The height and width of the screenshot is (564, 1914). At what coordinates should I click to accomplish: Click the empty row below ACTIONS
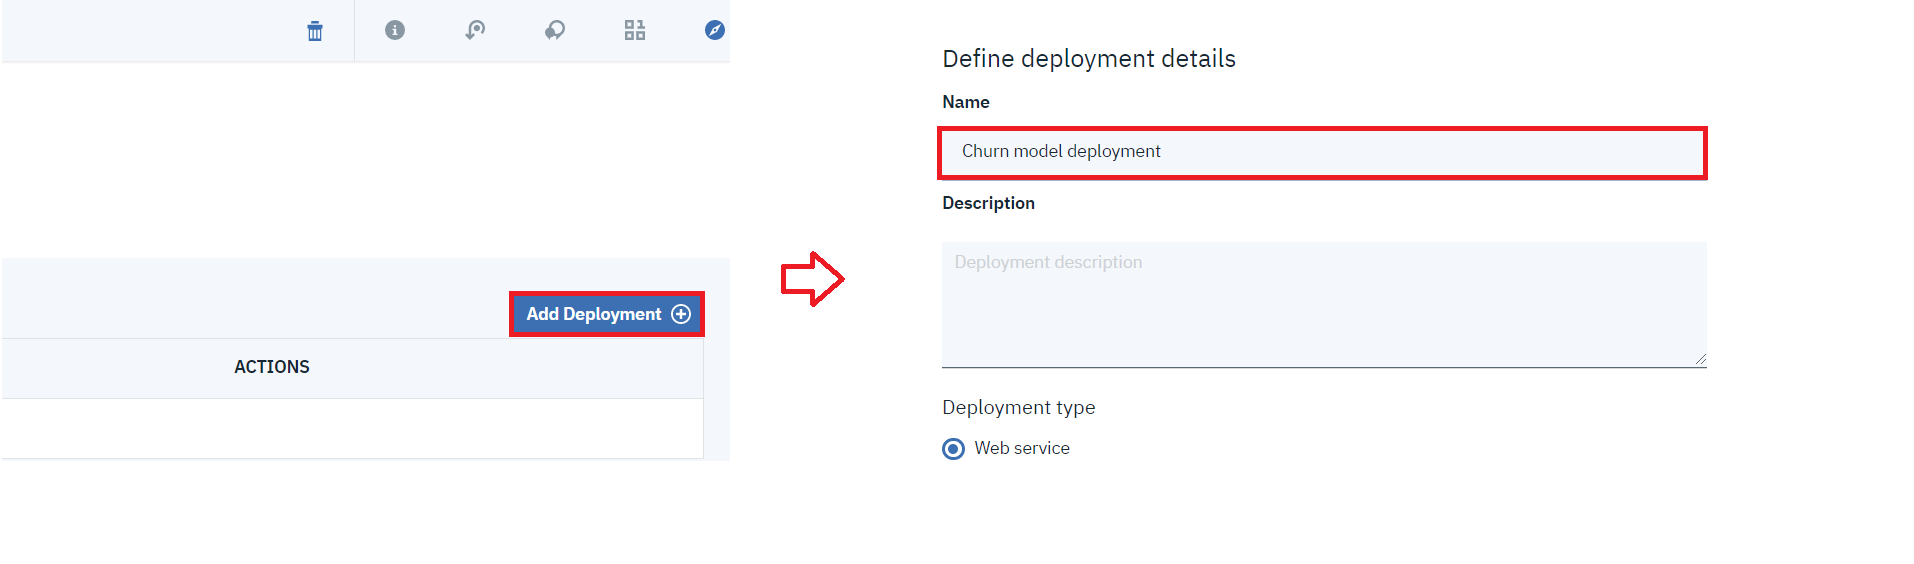pyautogui.click(x=350, y=428)
